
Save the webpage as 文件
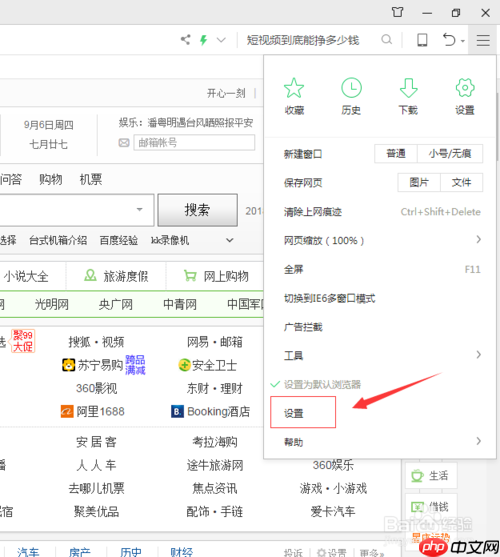click(461, 182)
